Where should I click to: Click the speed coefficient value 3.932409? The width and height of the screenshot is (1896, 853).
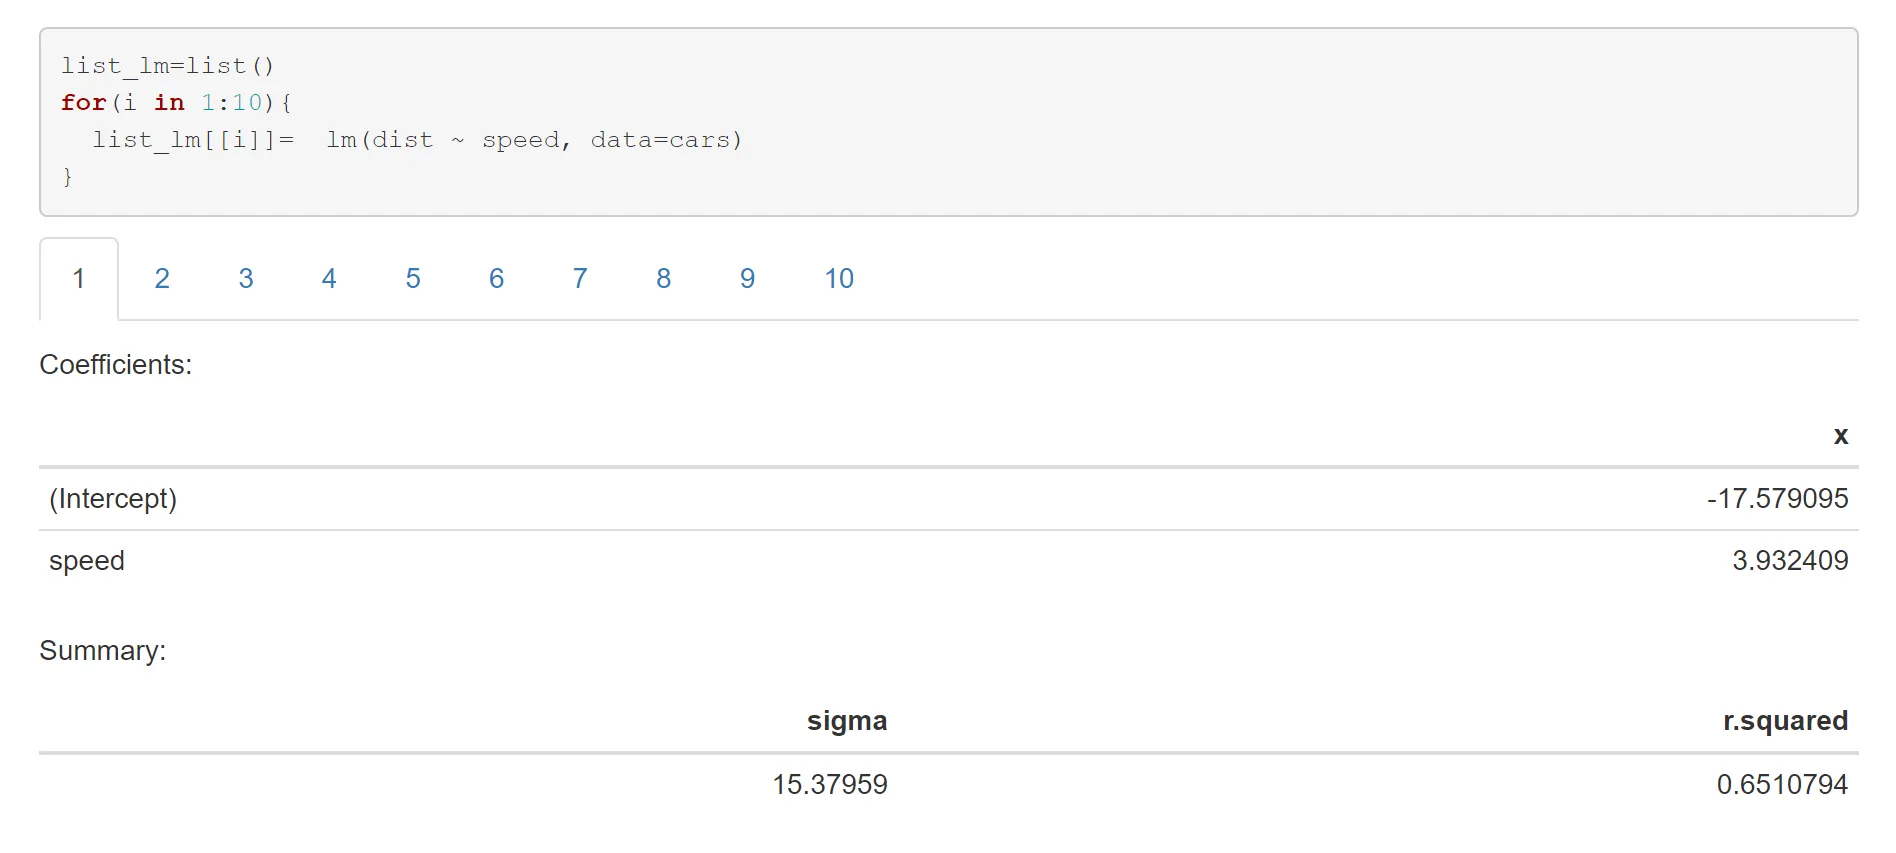point(1790,561)
